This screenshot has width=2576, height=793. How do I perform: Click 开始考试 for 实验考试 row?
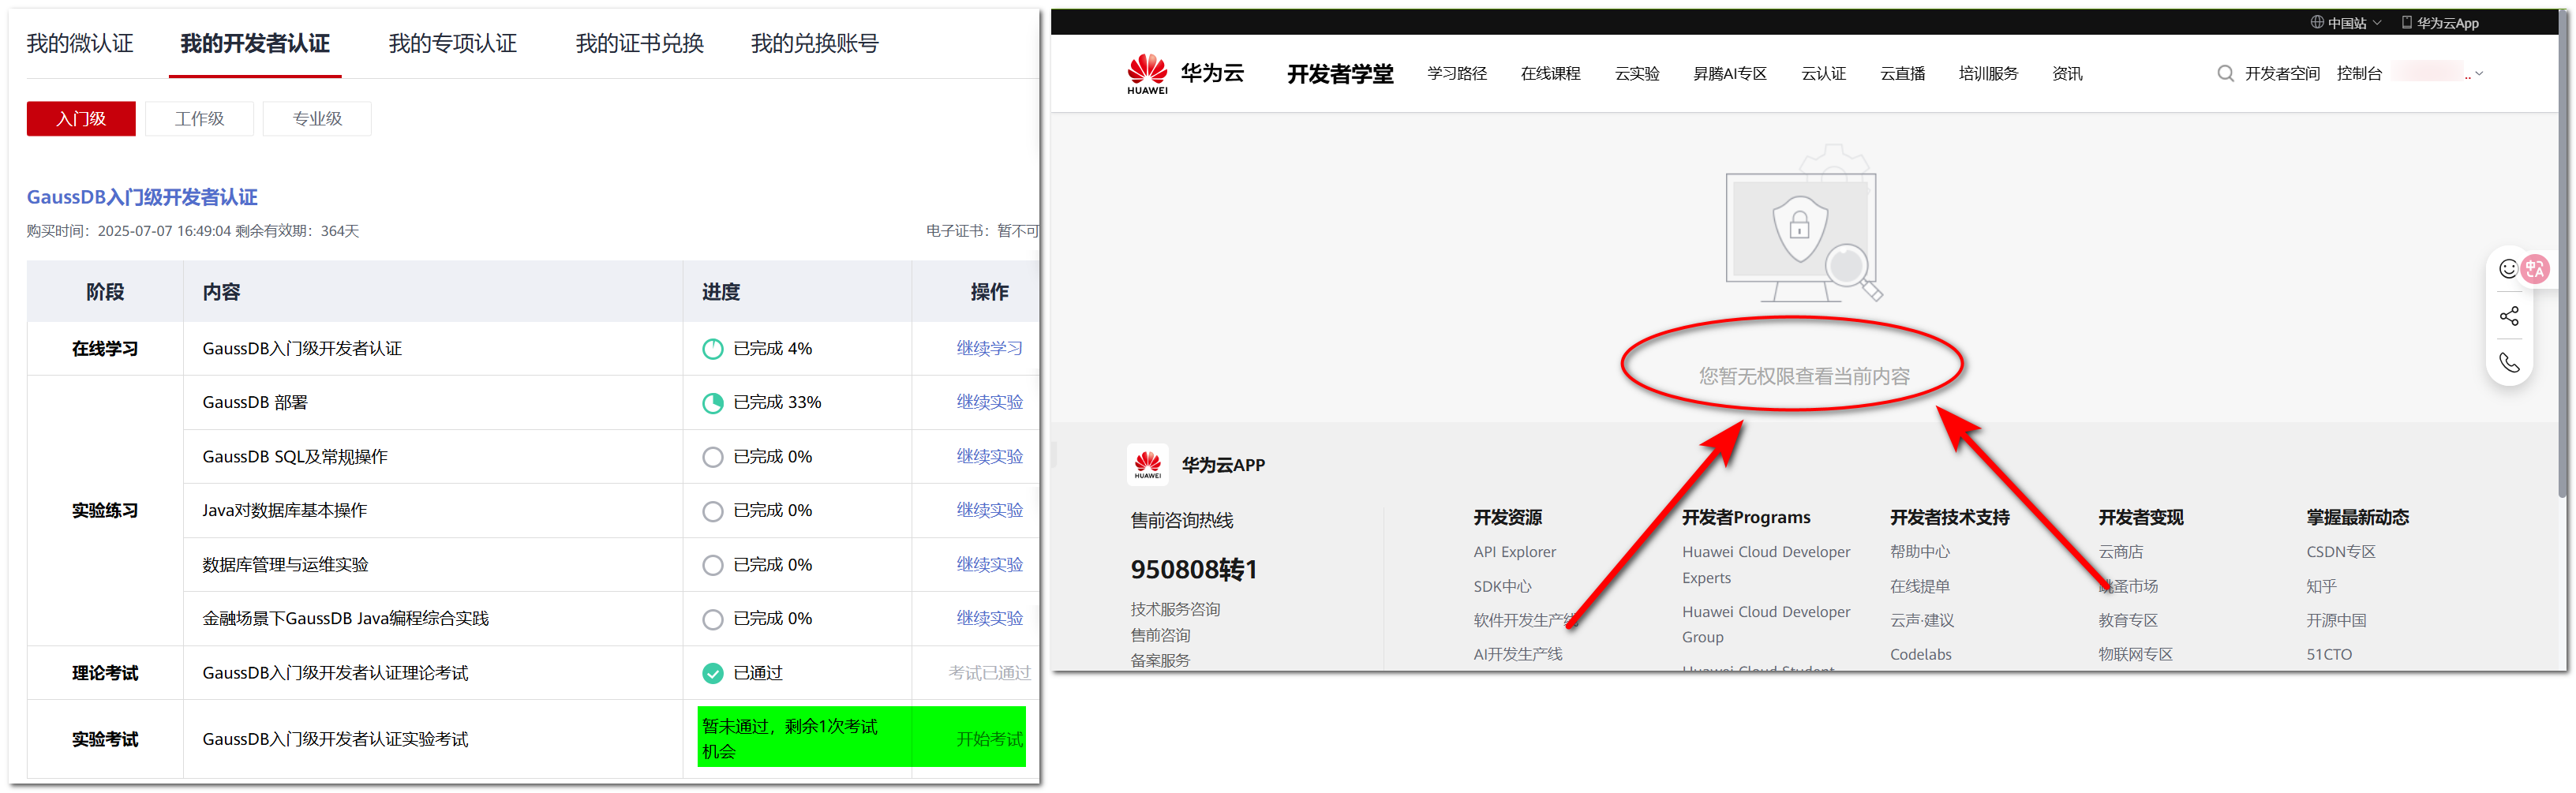click(989, 739)
